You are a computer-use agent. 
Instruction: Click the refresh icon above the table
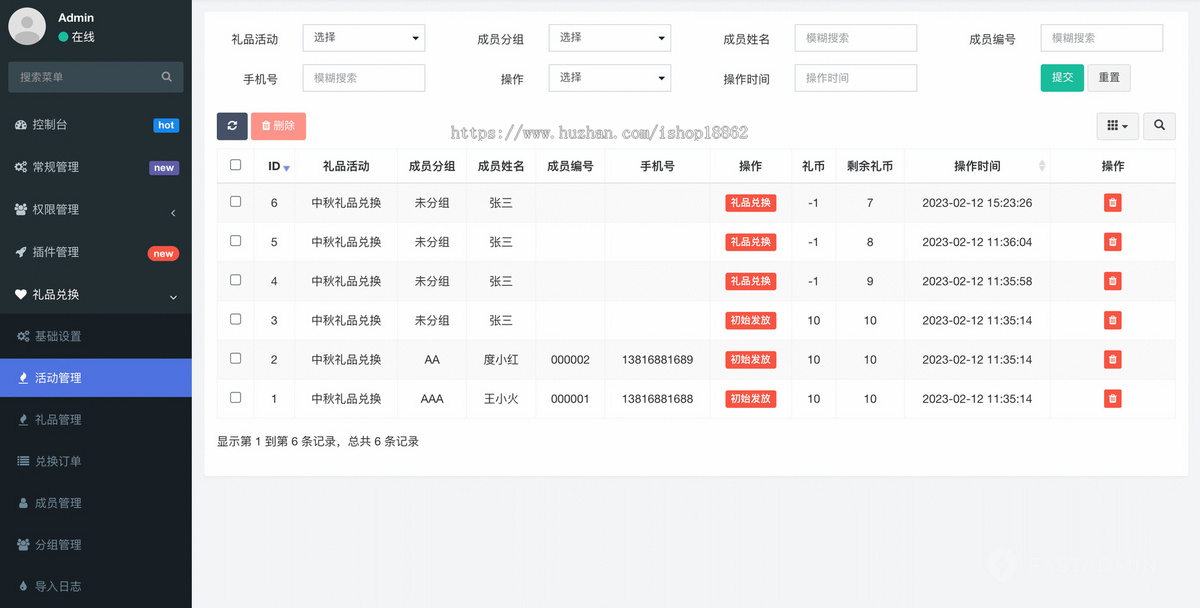click(232, 126)
